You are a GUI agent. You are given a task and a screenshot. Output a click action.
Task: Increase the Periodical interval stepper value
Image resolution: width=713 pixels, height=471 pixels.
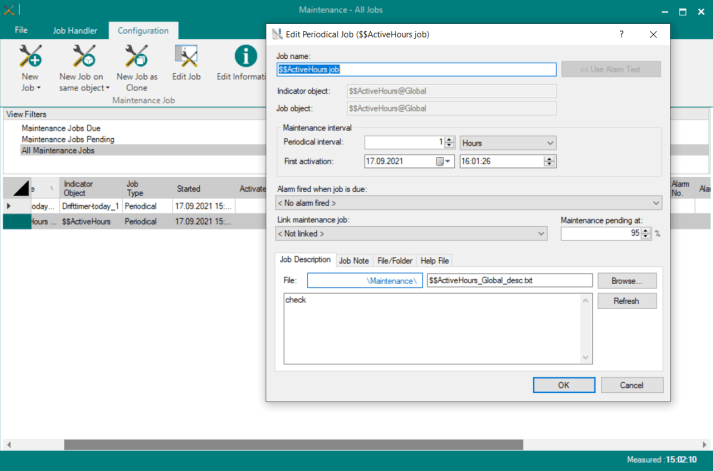point(450,140)
